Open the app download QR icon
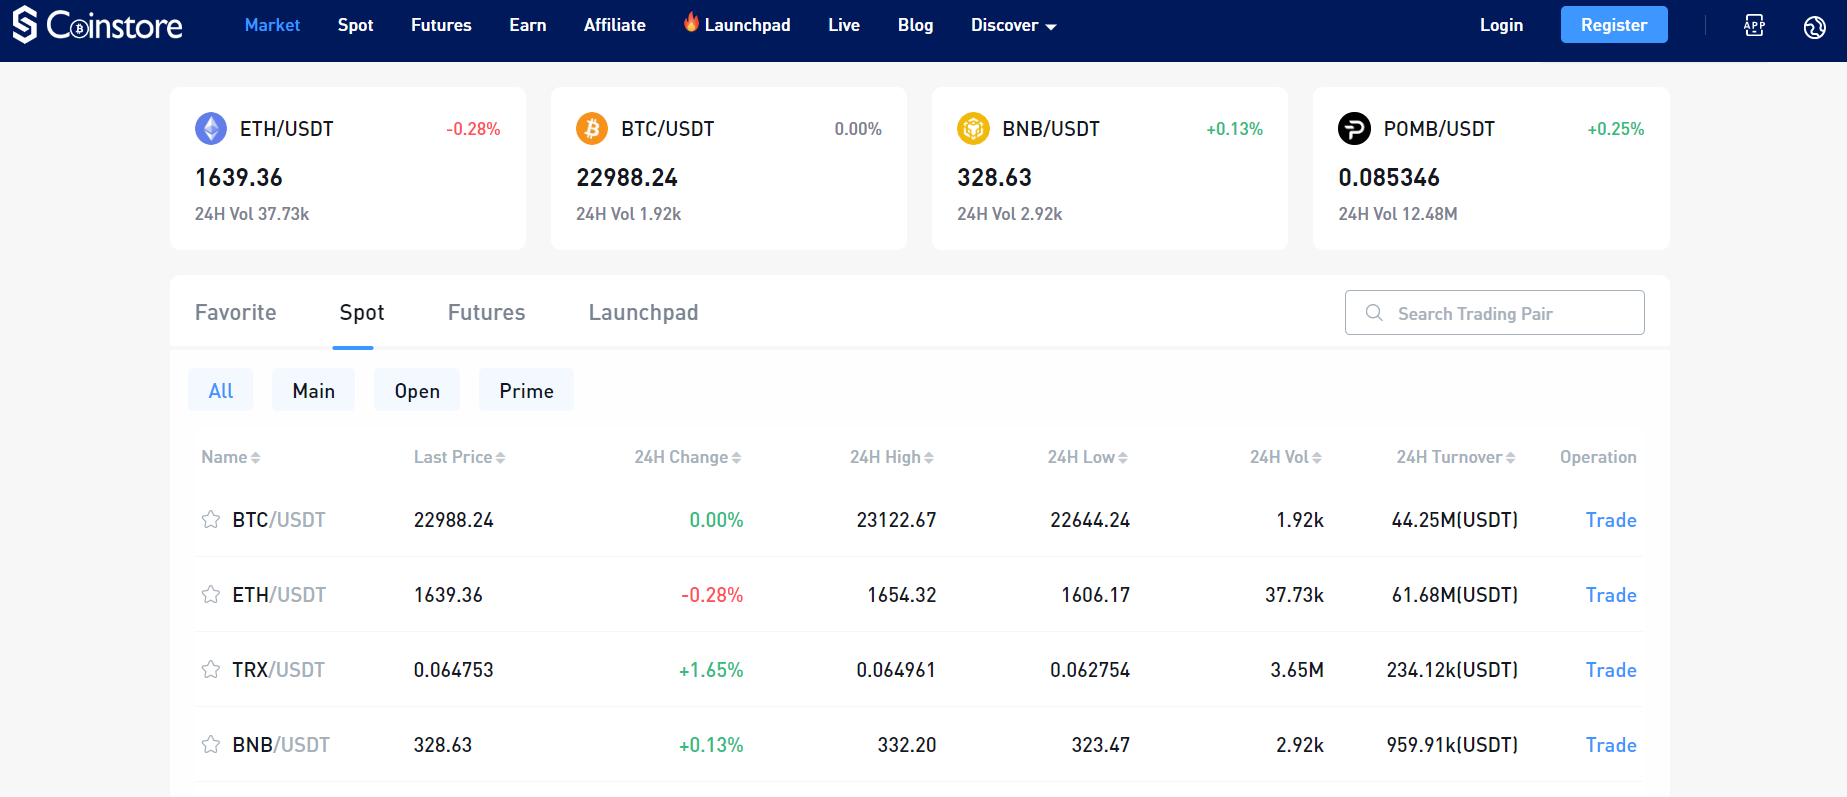 [x=1754, y=26]
